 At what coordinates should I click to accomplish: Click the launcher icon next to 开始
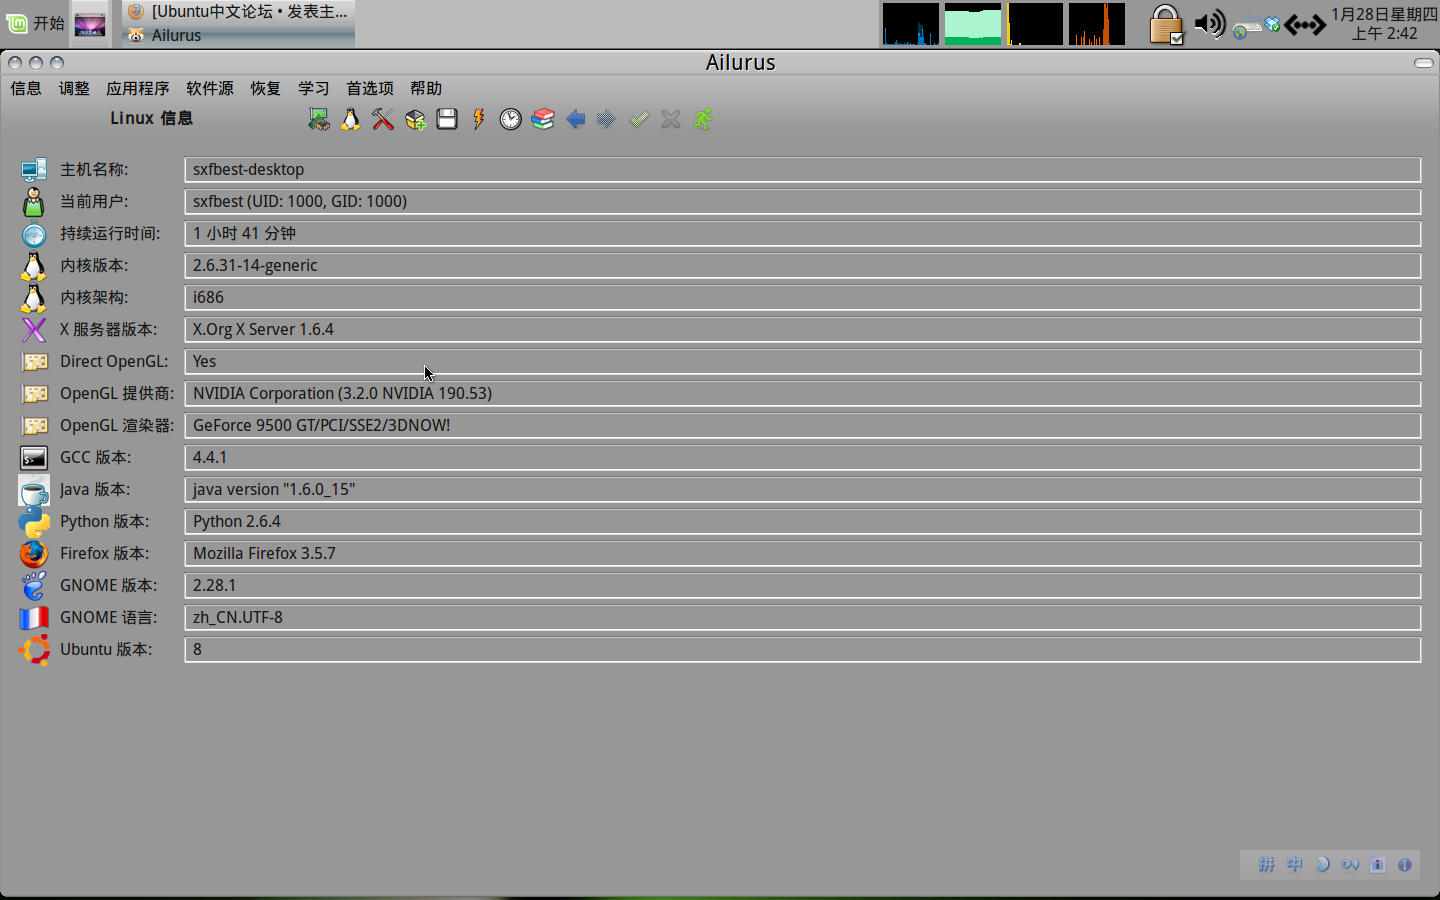click(x=90, y=24)
